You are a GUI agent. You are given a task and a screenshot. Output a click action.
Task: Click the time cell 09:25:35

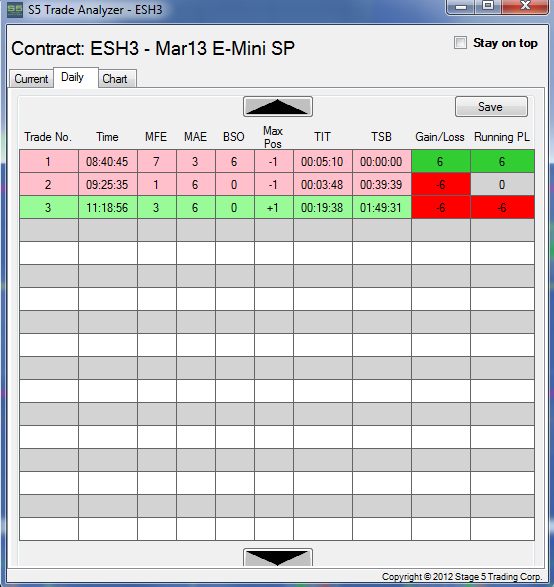(108, 184)
